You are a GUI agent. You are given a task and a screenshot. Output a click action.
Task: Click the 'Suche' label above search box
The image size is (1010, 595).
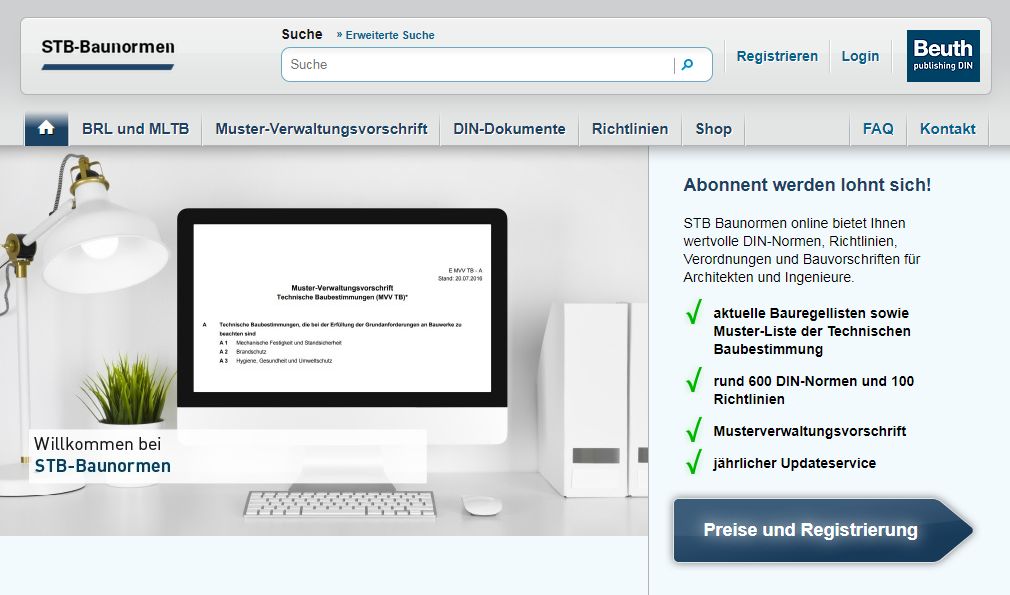click(x=301, y=35)
